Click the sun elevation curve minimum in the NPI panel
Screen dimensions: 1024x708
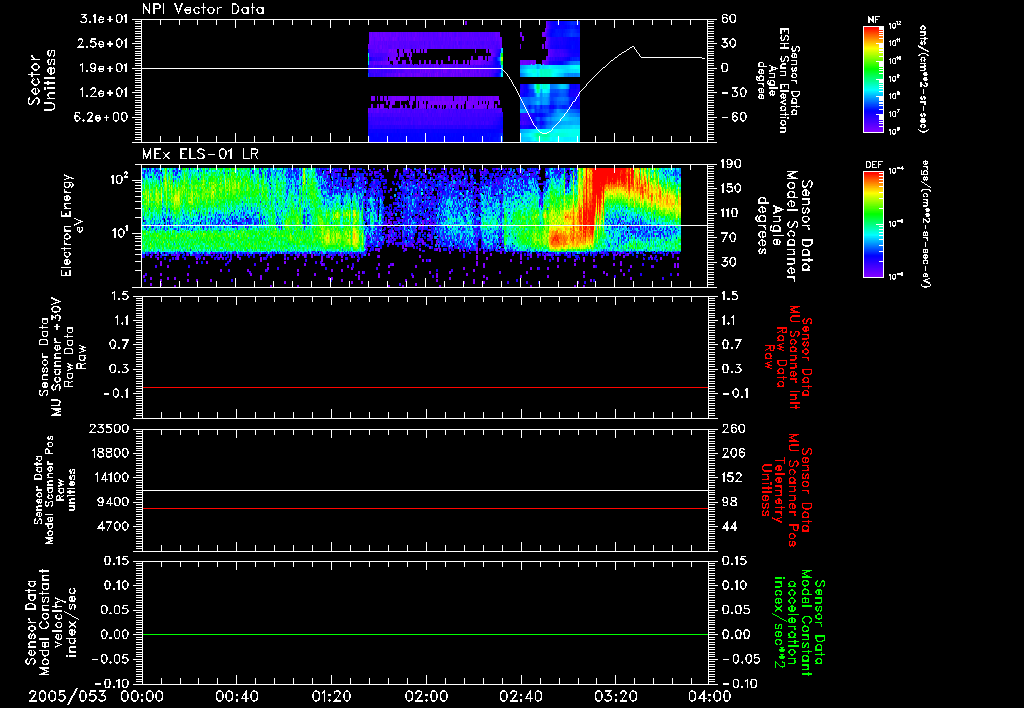(544, 133)
